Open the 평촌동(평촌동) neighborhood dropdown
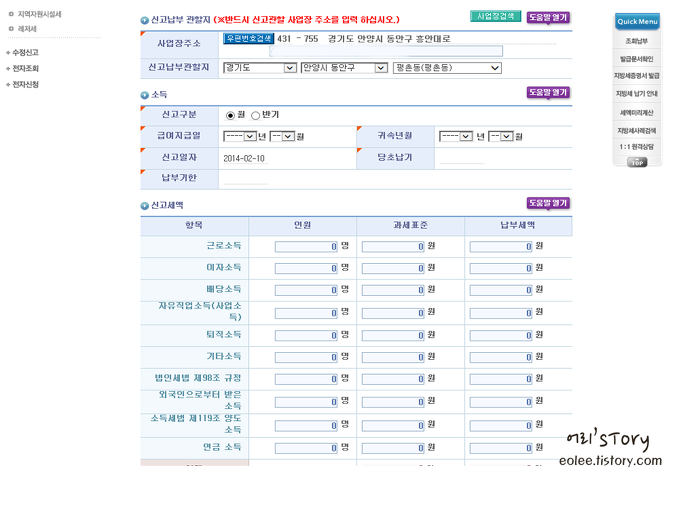 (x=447, y=68)
